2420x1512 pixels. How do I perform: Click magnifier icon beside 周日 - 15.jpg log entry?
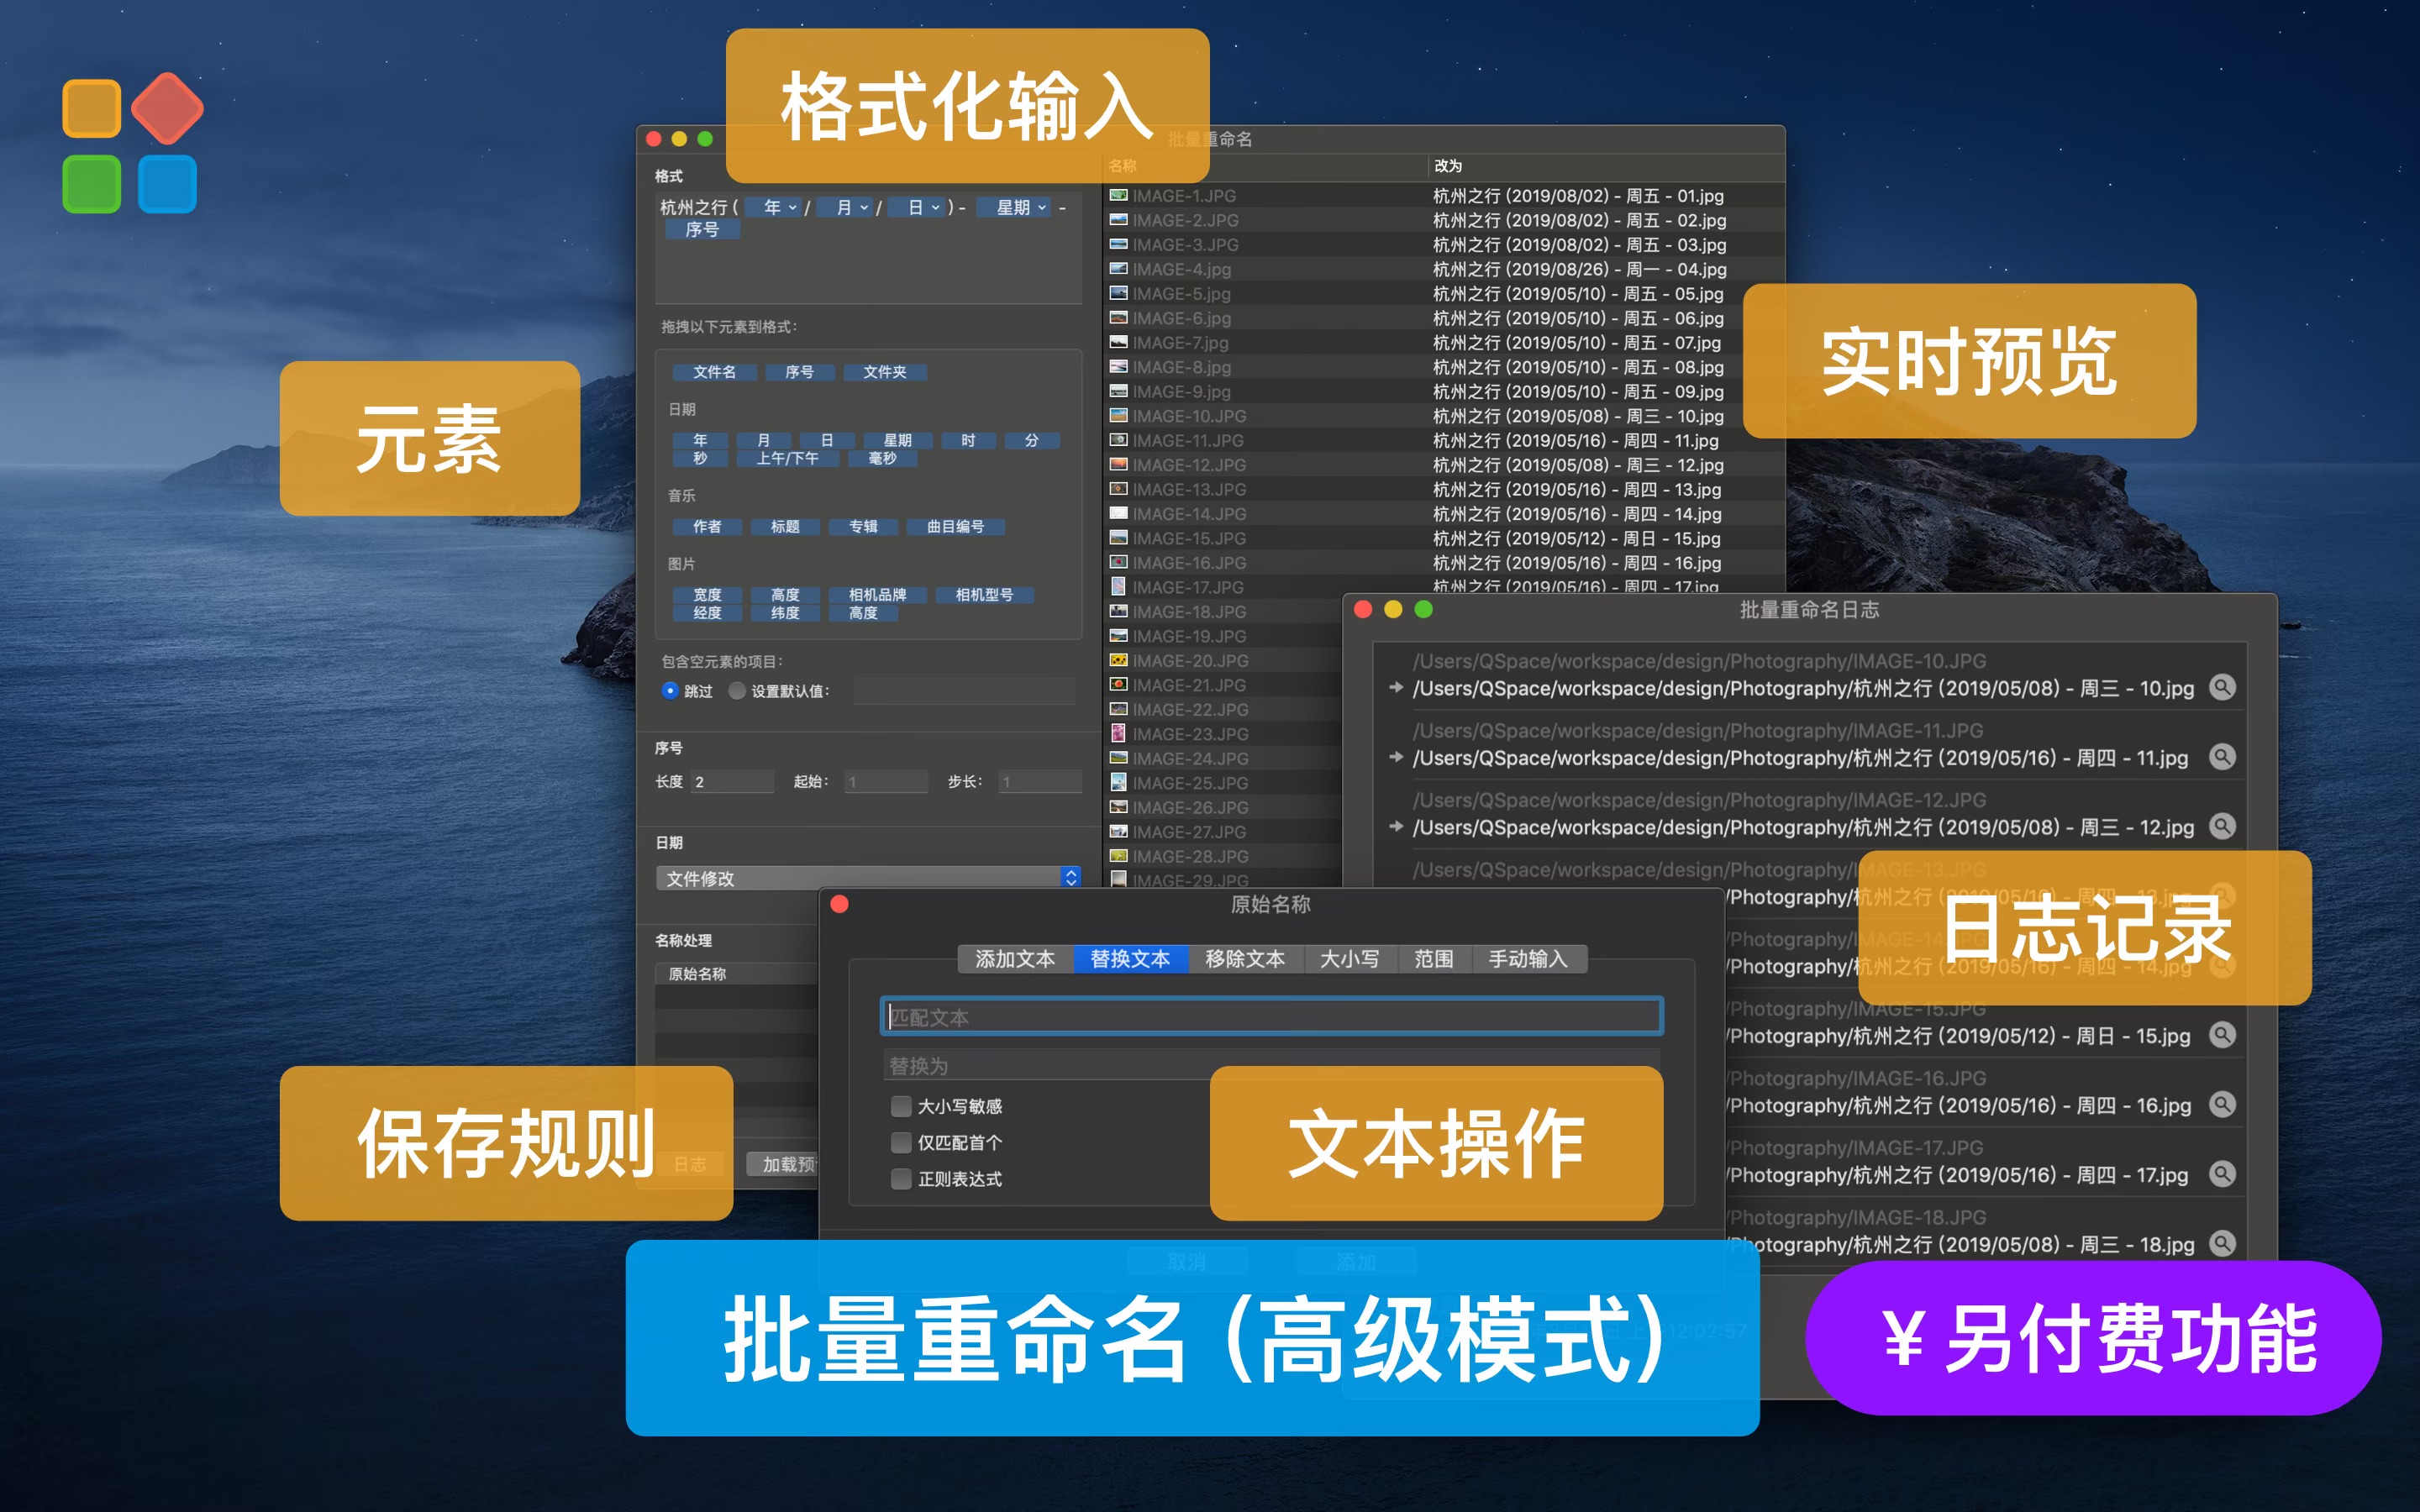tap(2222, 1035)
